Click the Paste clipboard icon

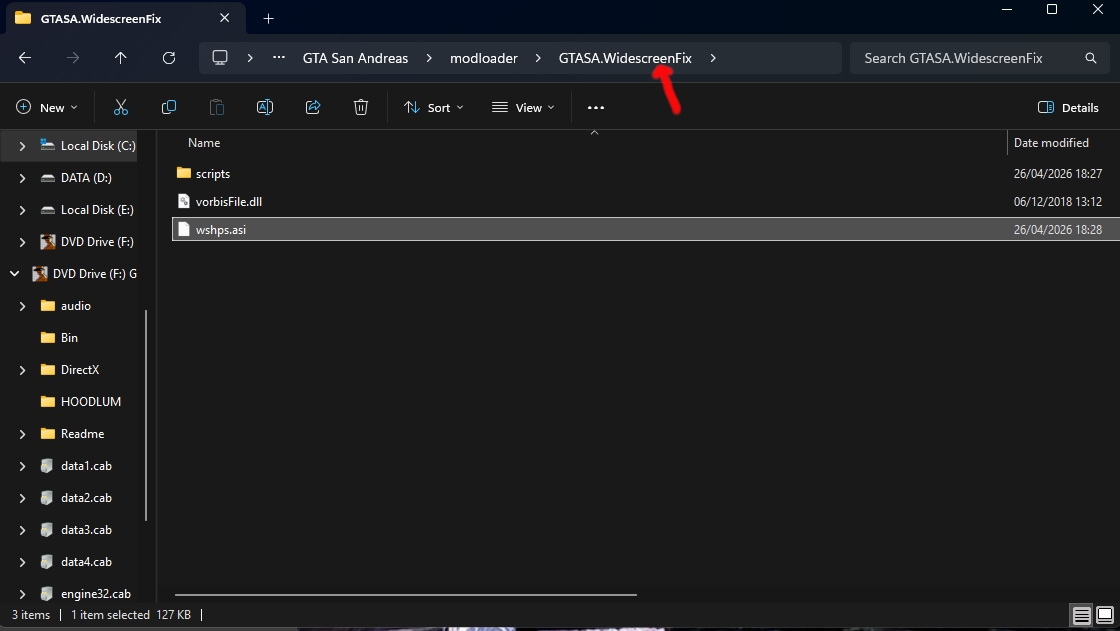[x=216, y=107]
